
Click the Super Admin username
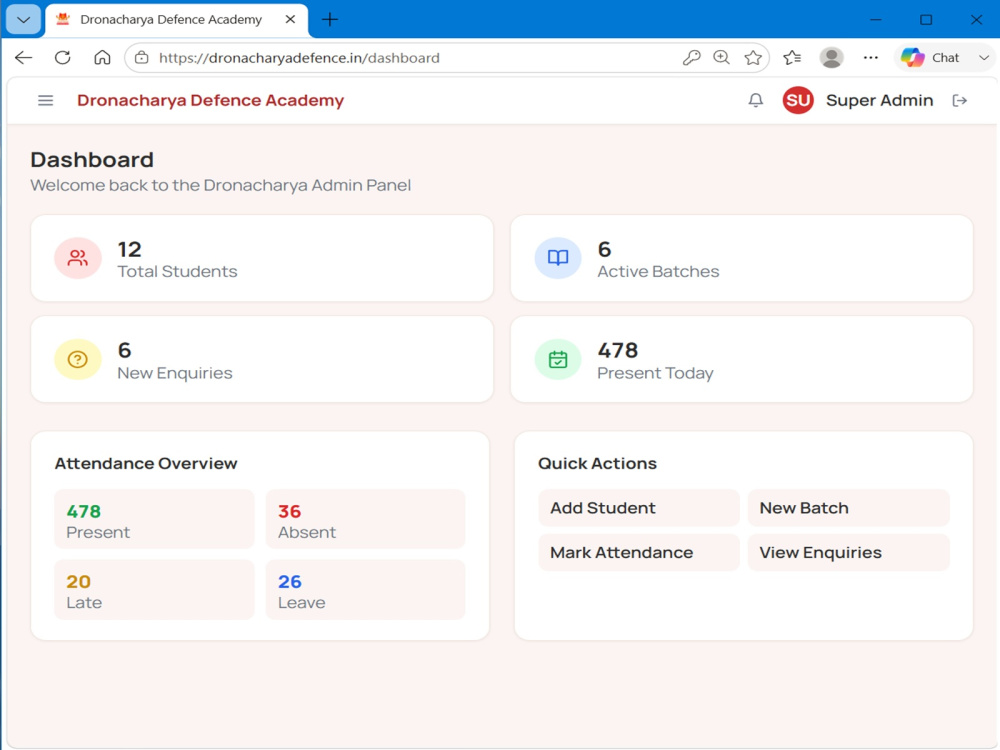pos(879,101)
